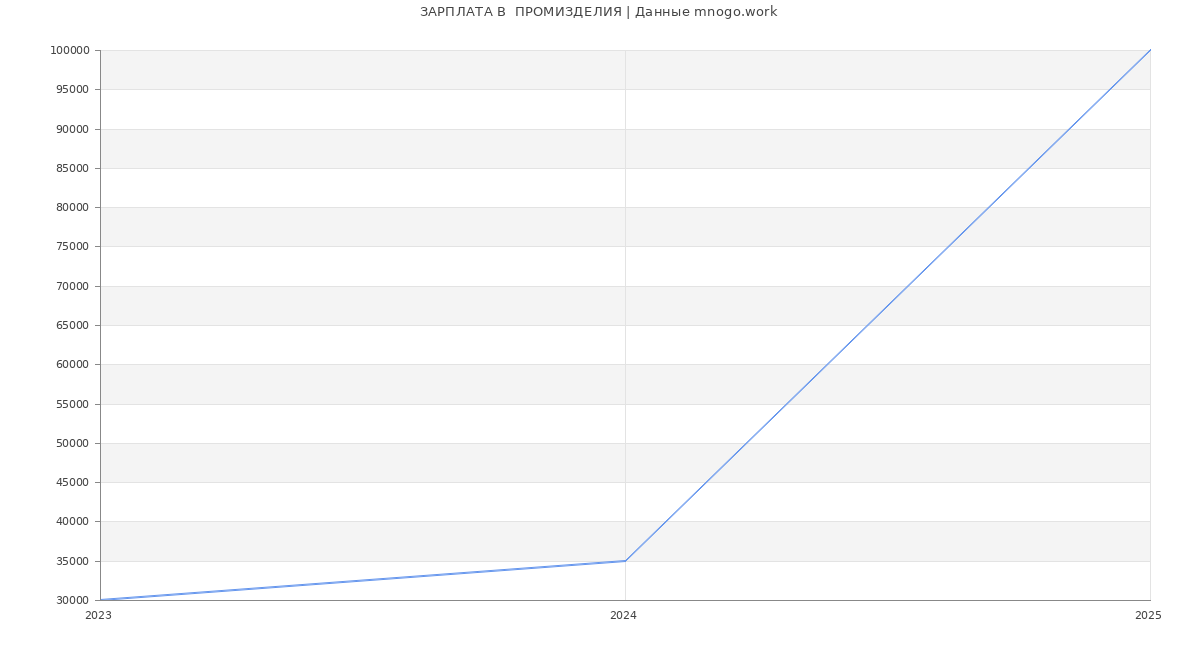Click the 2023 starting data point
1200x650 pixels.
pyautogui.click(x=101, y=600)
